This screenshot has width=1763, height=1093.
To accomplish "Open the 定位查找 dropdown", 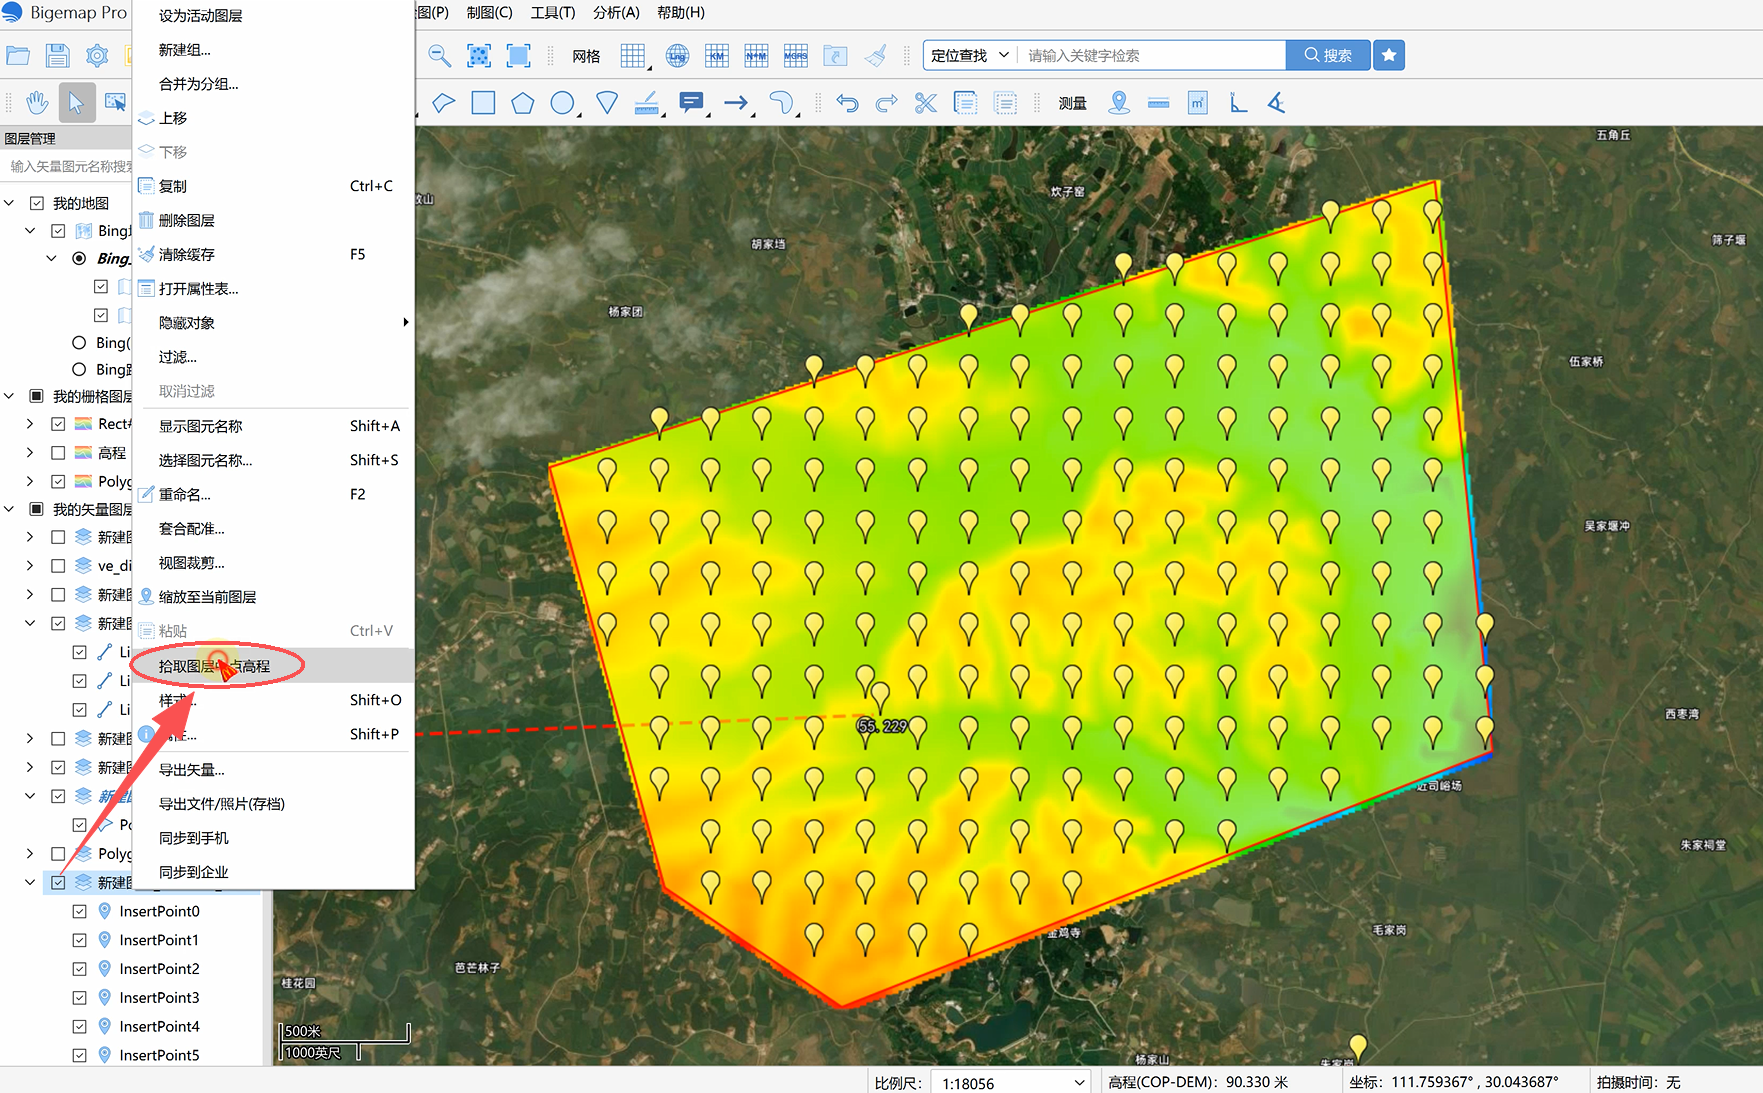I will (x=969, y=55).
